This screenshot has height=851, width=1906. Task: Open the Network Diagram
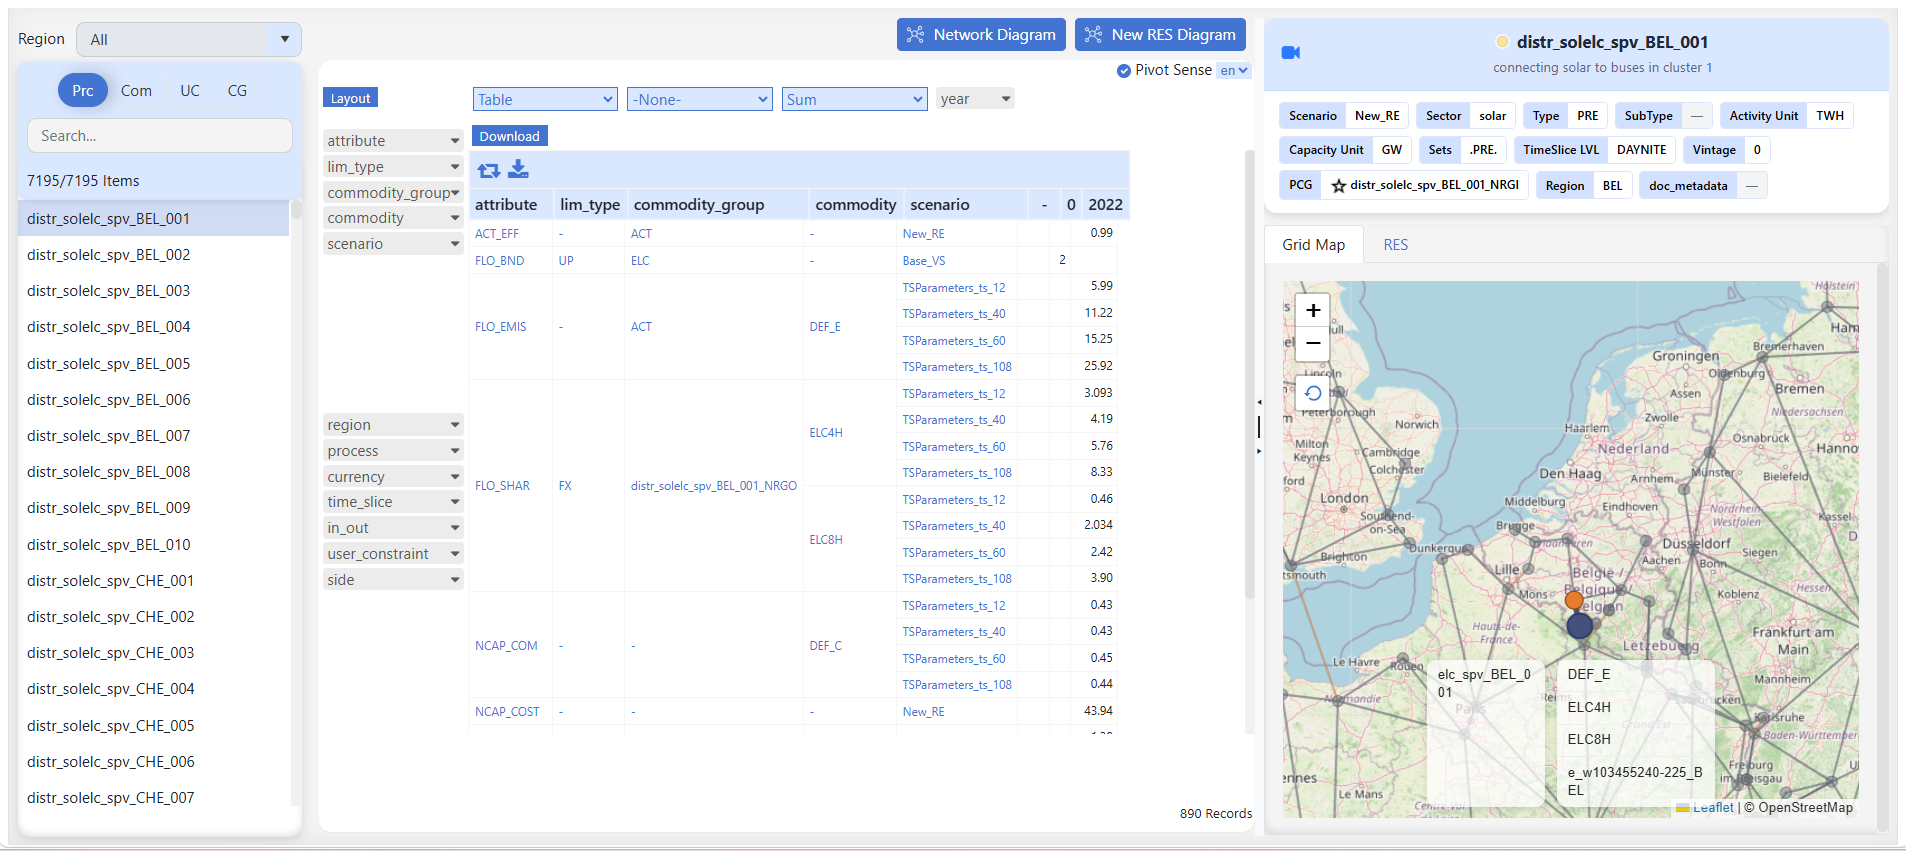coord(981,35)
